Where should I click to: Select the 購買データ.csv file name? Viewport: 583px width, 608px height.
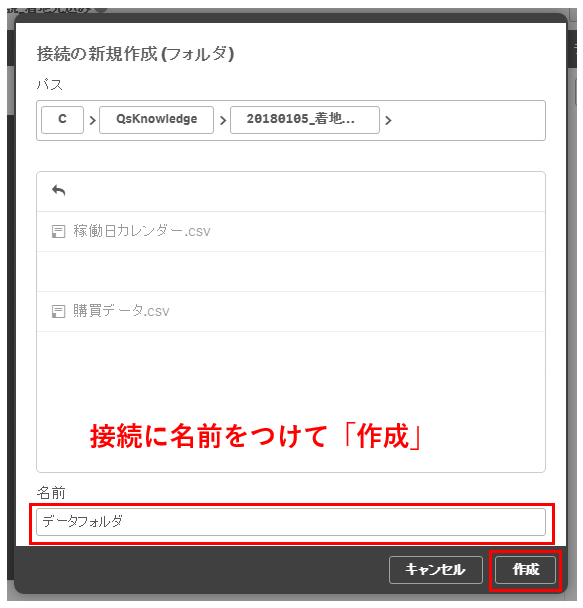[121, 311]
